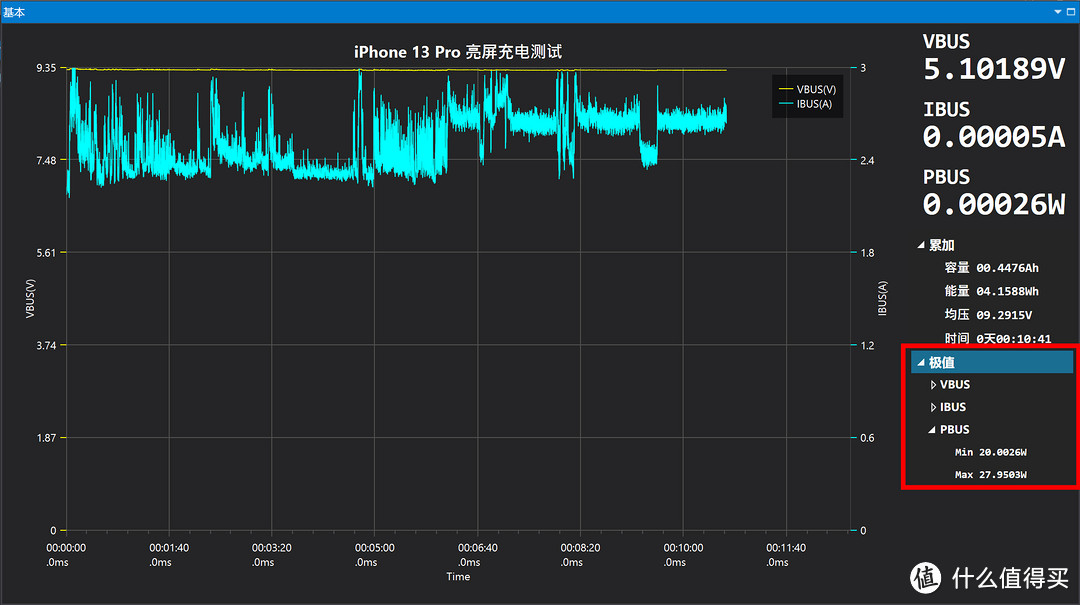Expand the VBUS extremes node arrow
1080x605 pixels.
coord(933,385)
